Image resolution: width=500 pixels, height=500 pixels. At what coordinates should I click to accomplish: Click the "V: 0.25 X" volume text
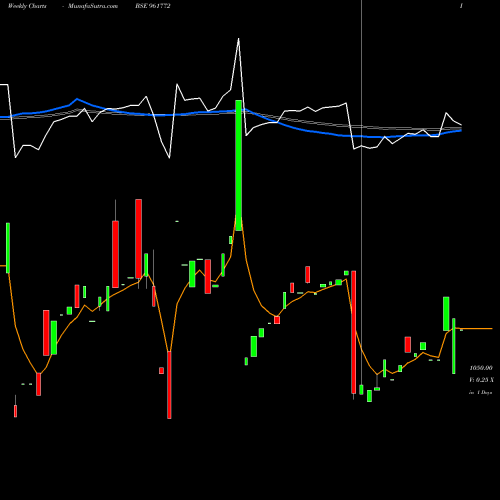pyautogui.click(x=481, y=380)
